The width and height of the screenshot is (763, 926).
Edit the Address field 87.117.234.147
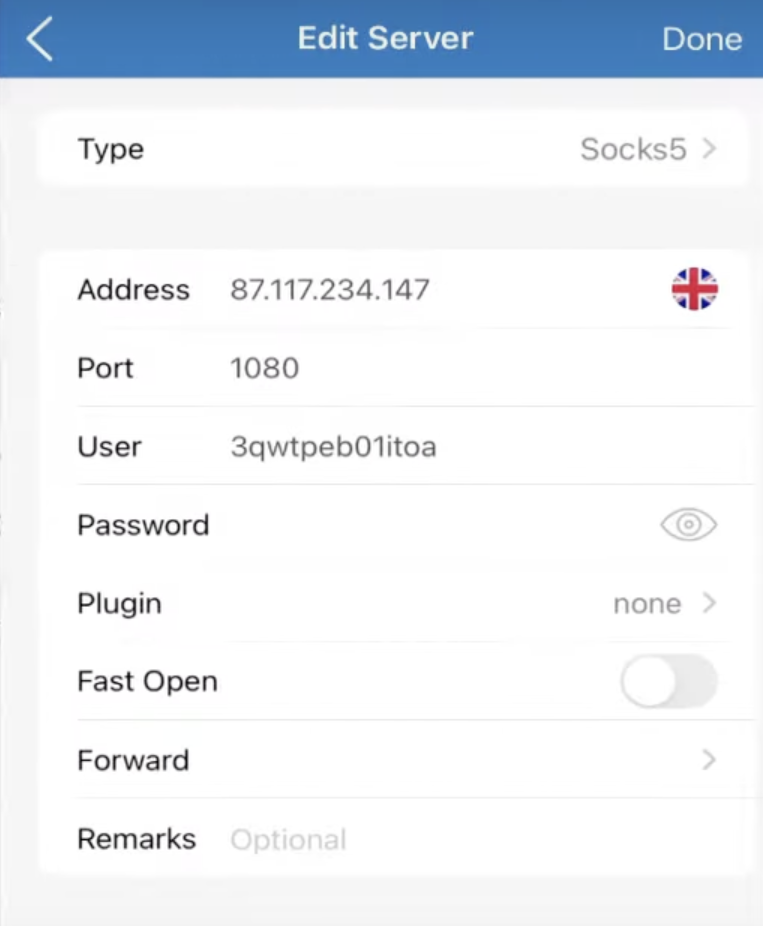330,290
